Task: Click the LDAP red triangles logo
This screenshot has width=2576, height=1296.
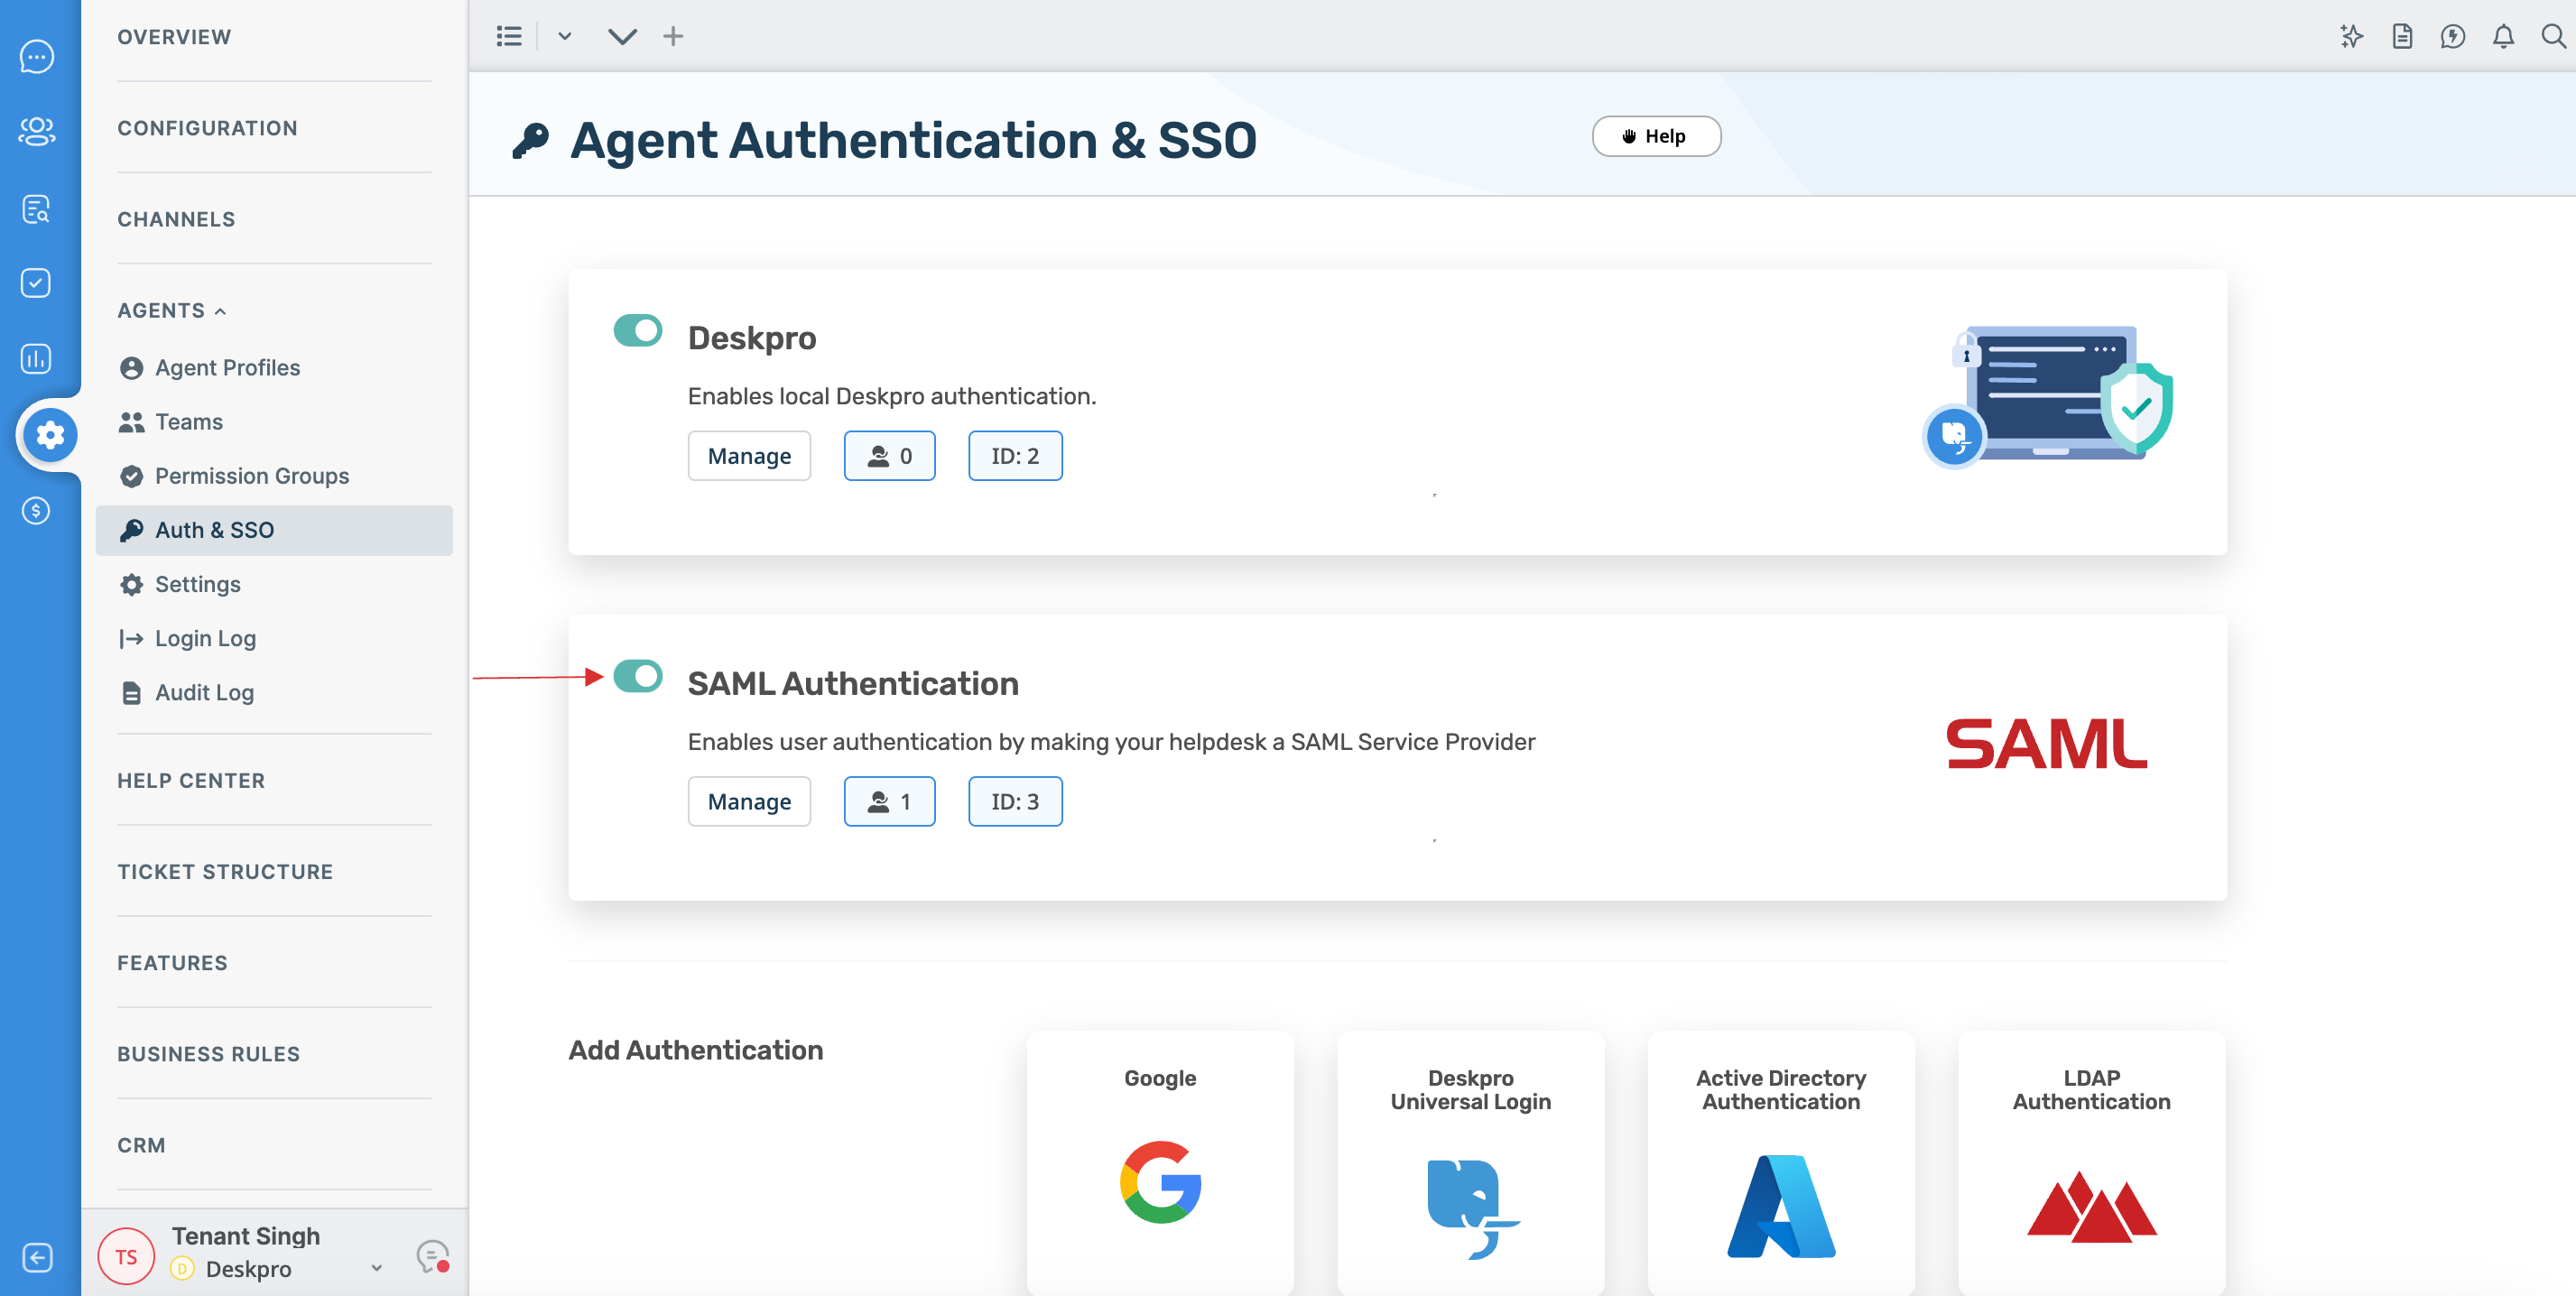Action: (x=2091, y=1207)
